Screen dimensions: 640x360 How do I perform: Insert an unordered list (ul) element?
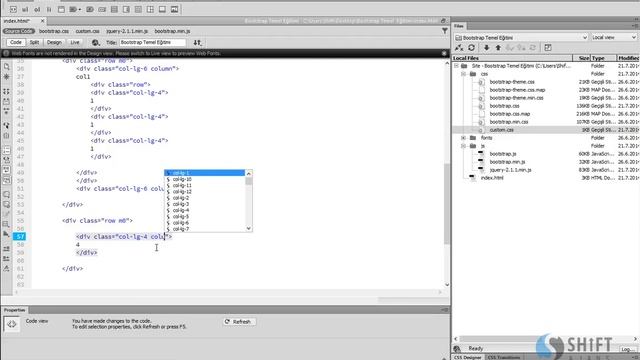25,9
